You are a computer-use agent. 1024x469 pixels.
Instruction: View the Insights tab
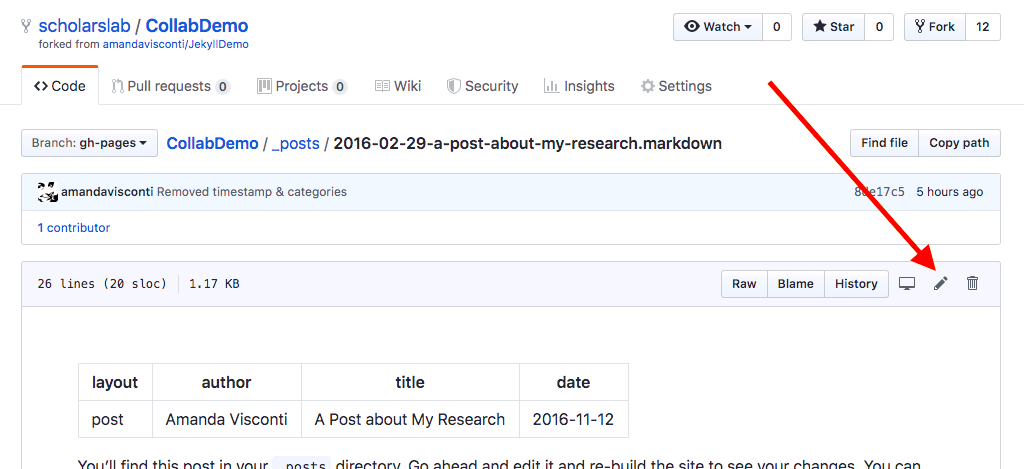click(579, 86)
